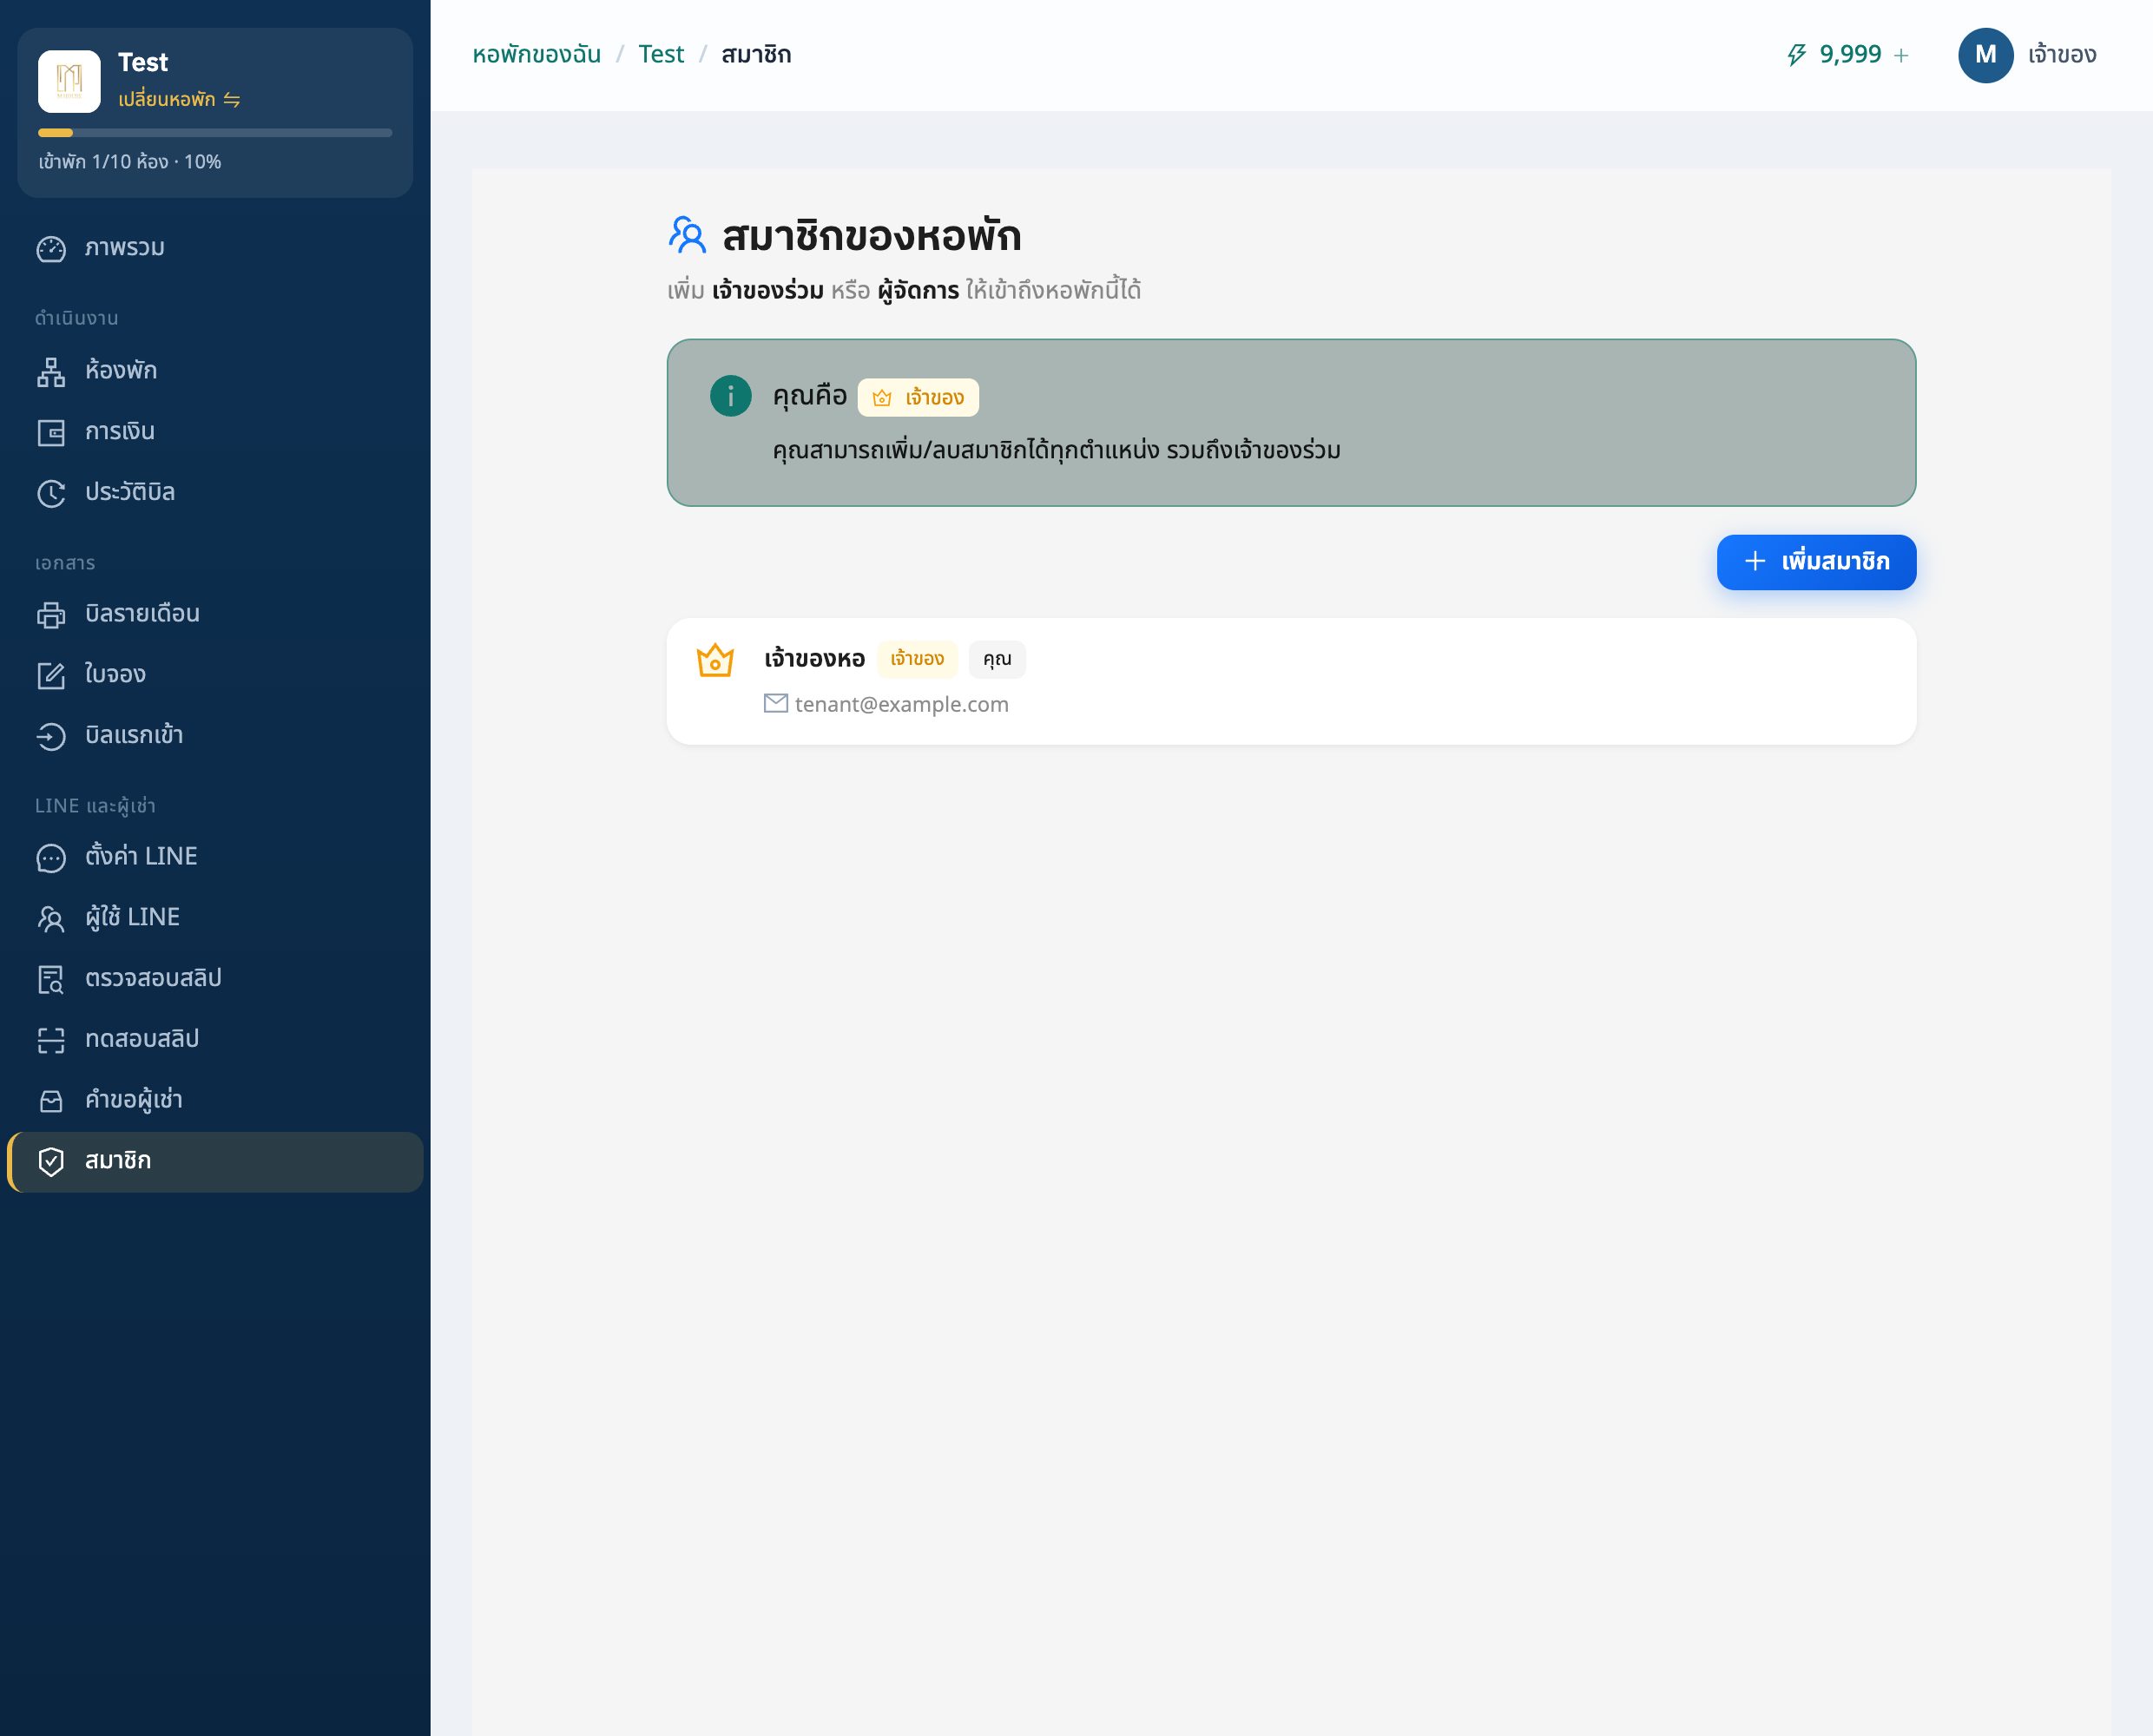Screen dimensions: 2153x1736
Task: Click the เปลี่ยนหอพัก switch dormitory link
Action: coord(179,99)
